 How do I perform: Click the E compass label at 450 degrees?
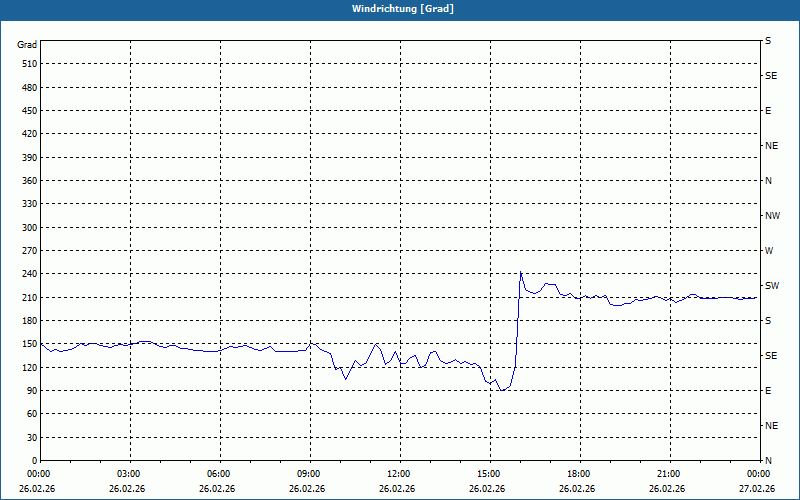(768, 111)
